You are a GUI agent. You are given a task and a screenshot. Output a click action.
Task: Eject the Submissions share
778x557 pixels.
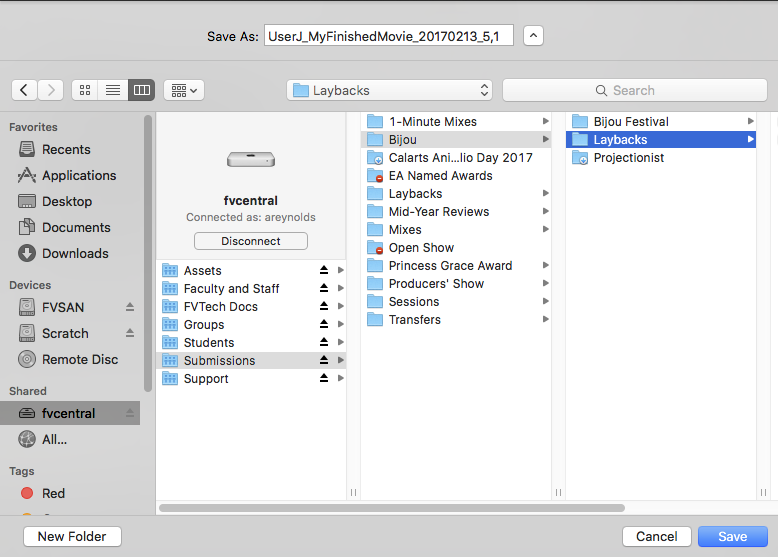coord(324,360)
